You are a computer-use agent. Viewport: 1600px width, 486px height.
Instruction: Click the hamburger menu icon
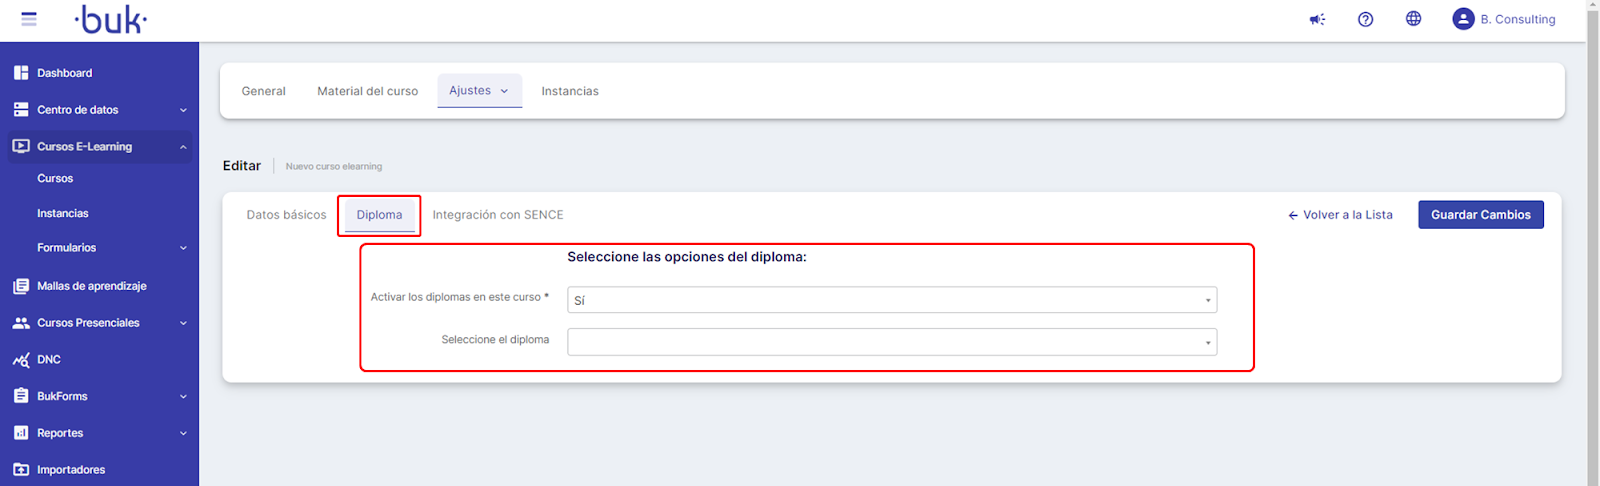click(x=29, y=19)
